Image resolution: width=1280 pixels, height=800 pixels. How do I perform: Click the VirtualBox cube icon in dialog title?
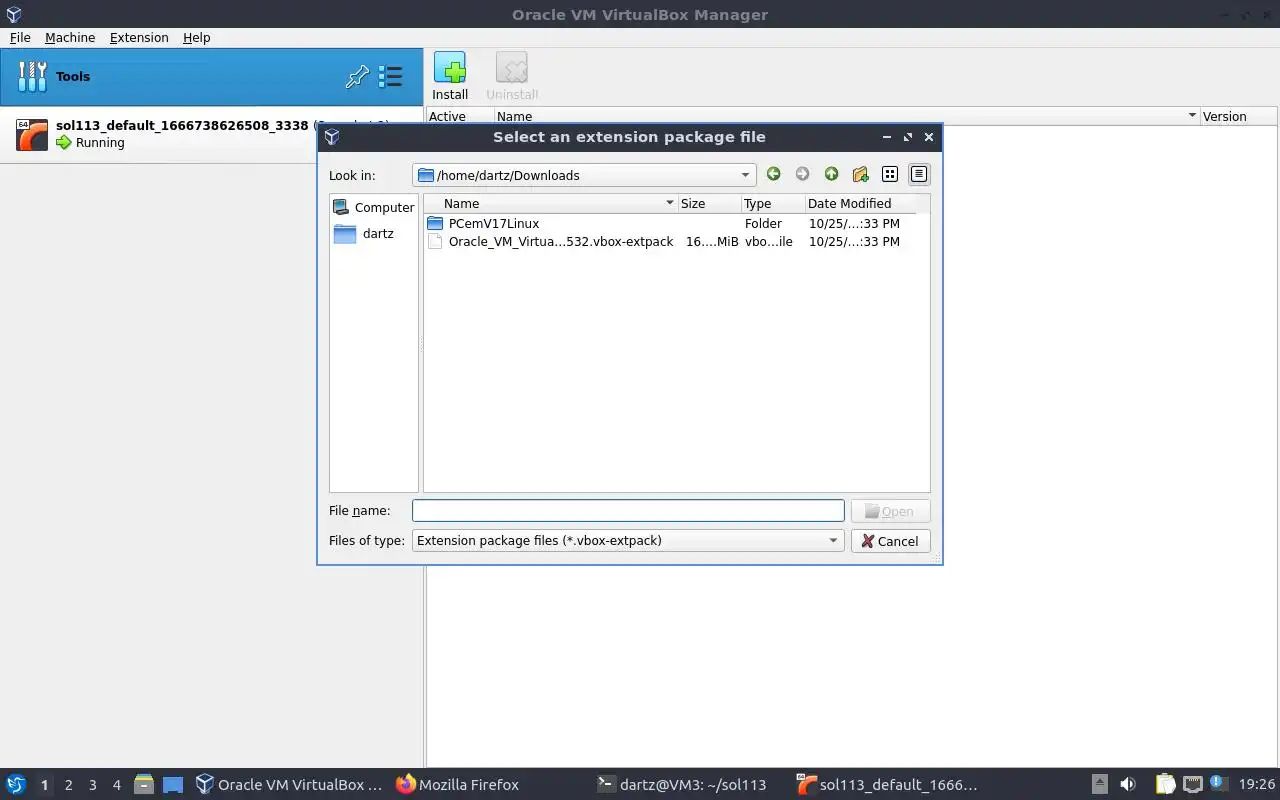(x=332, y=137)
